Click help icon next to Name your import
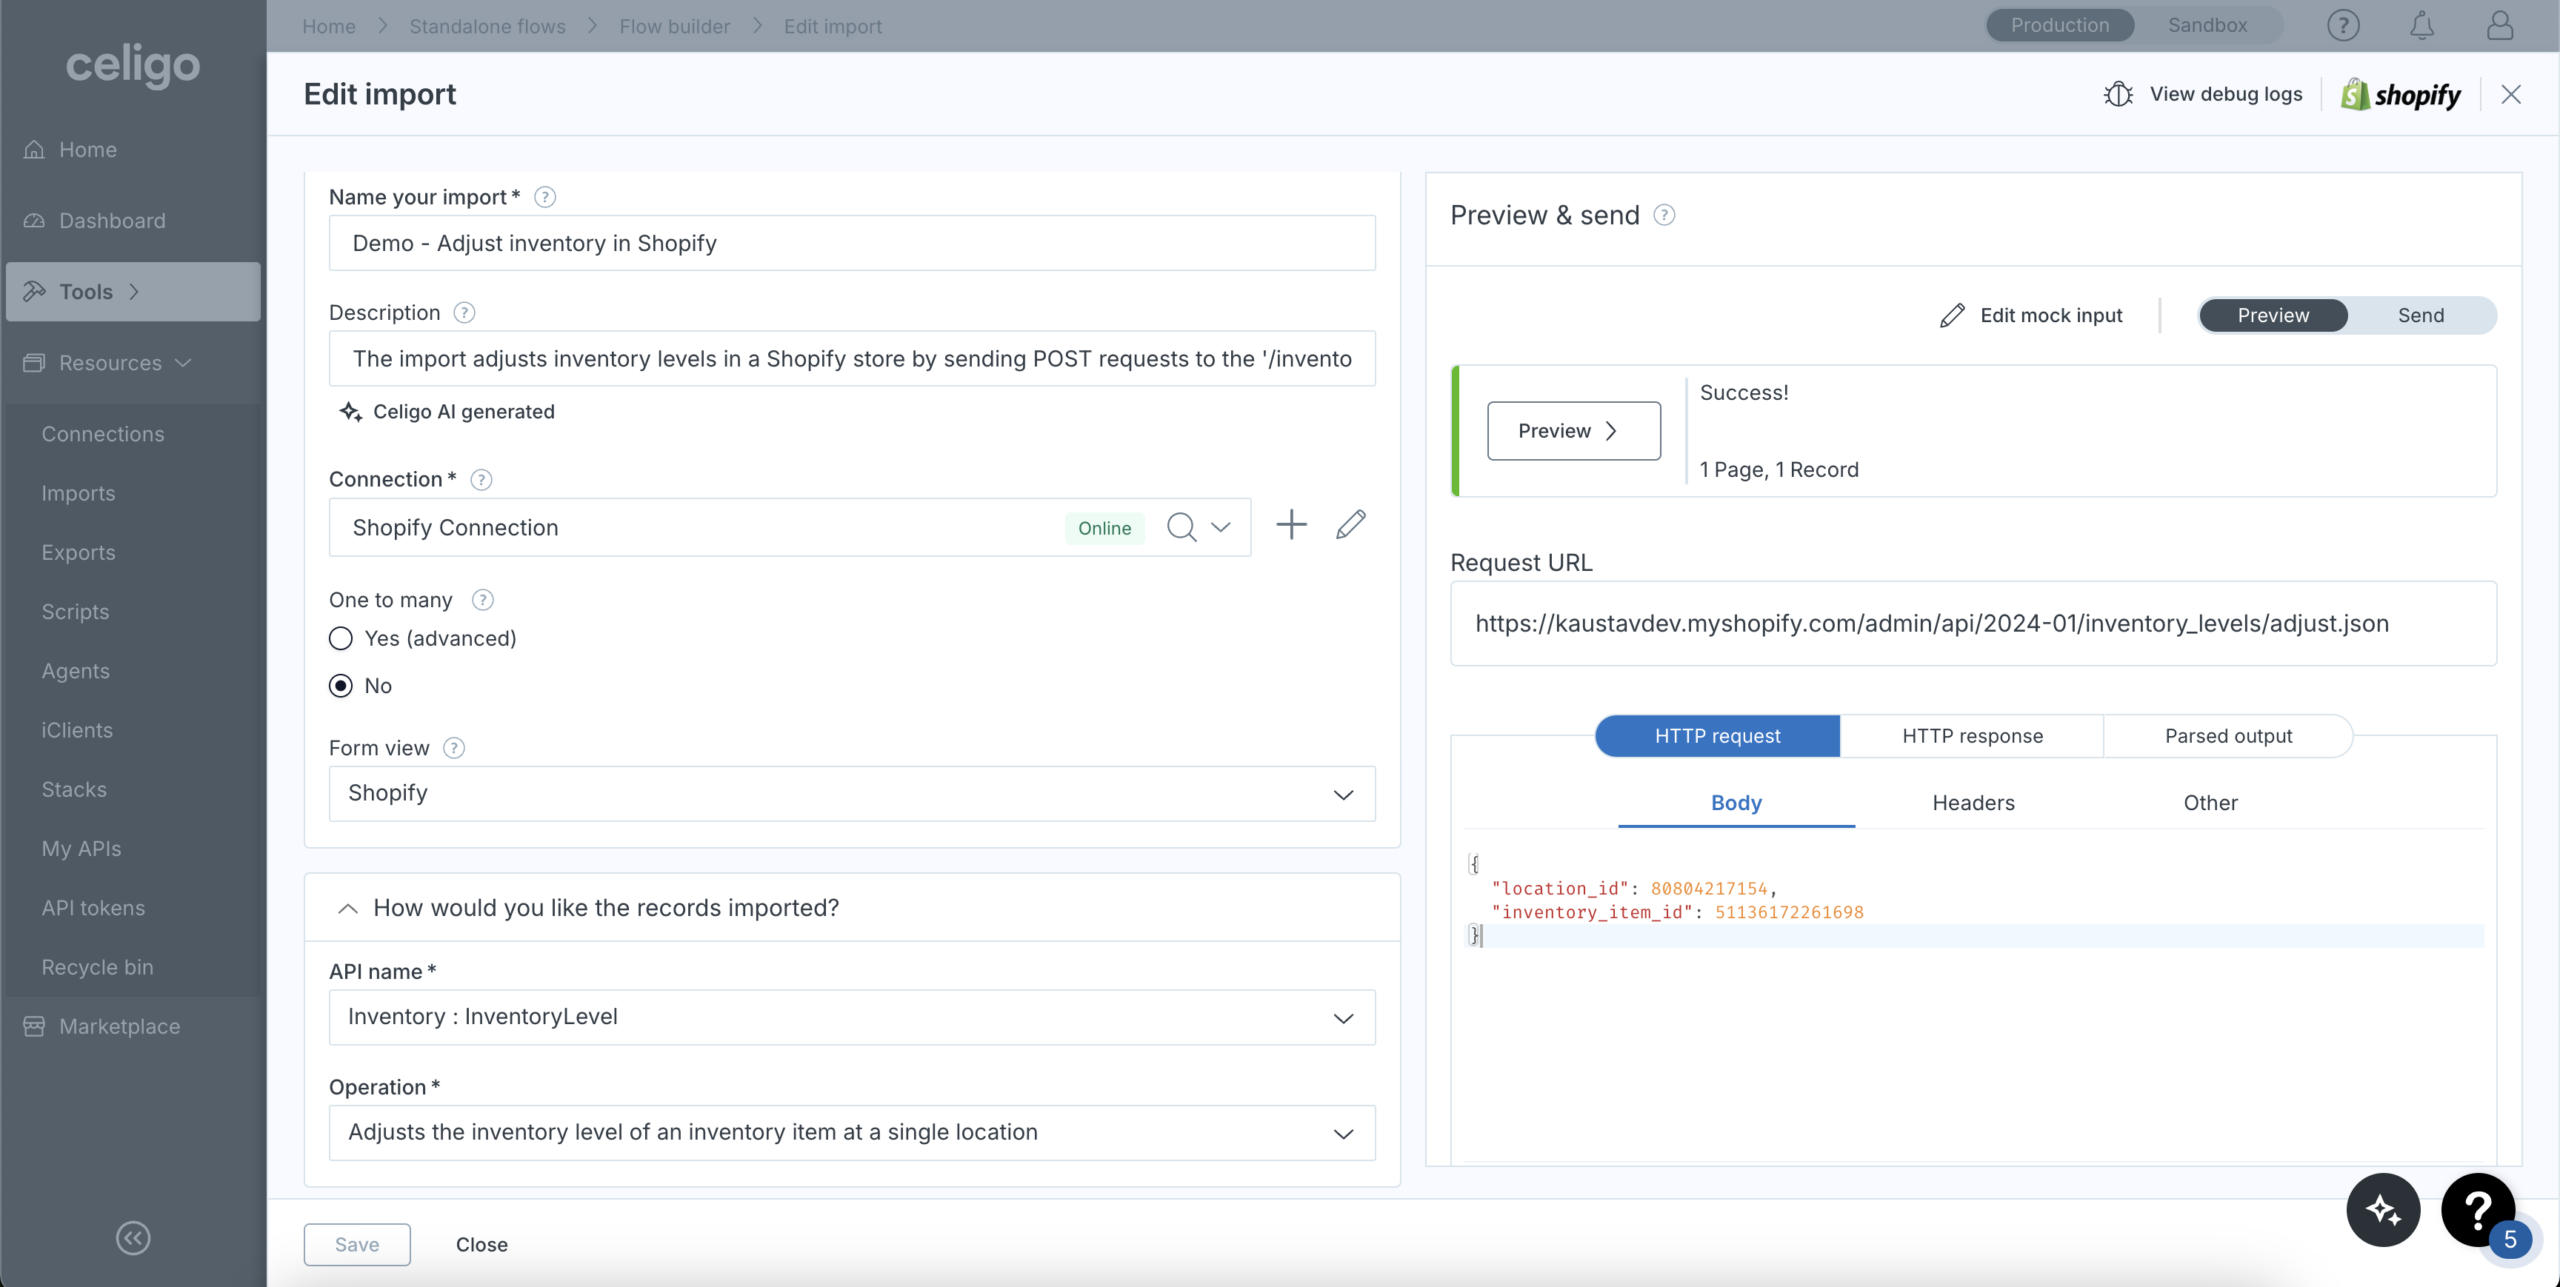 tap(545, 197)
